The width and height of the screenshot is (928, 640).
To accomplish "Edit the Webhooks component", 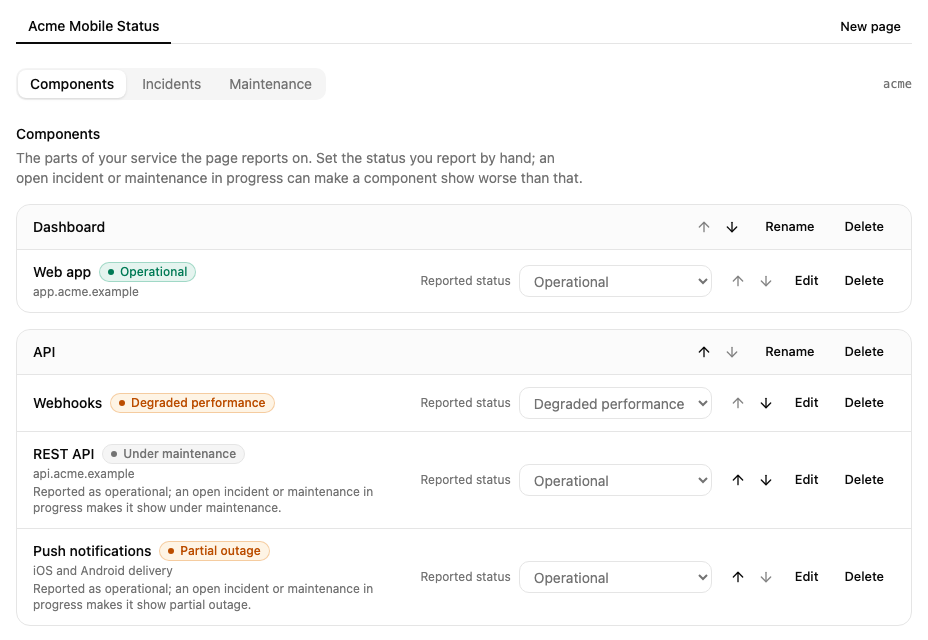I will tap(806, 403).
